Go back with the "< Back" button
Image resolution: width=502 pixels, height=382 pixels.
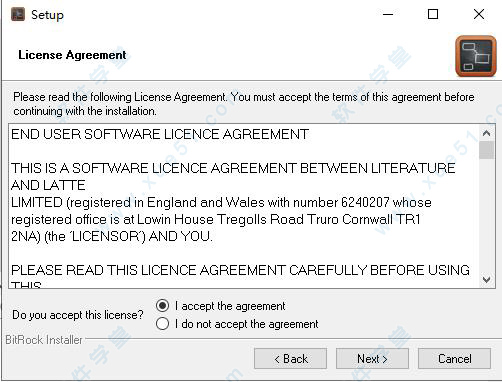click(290, 359)
